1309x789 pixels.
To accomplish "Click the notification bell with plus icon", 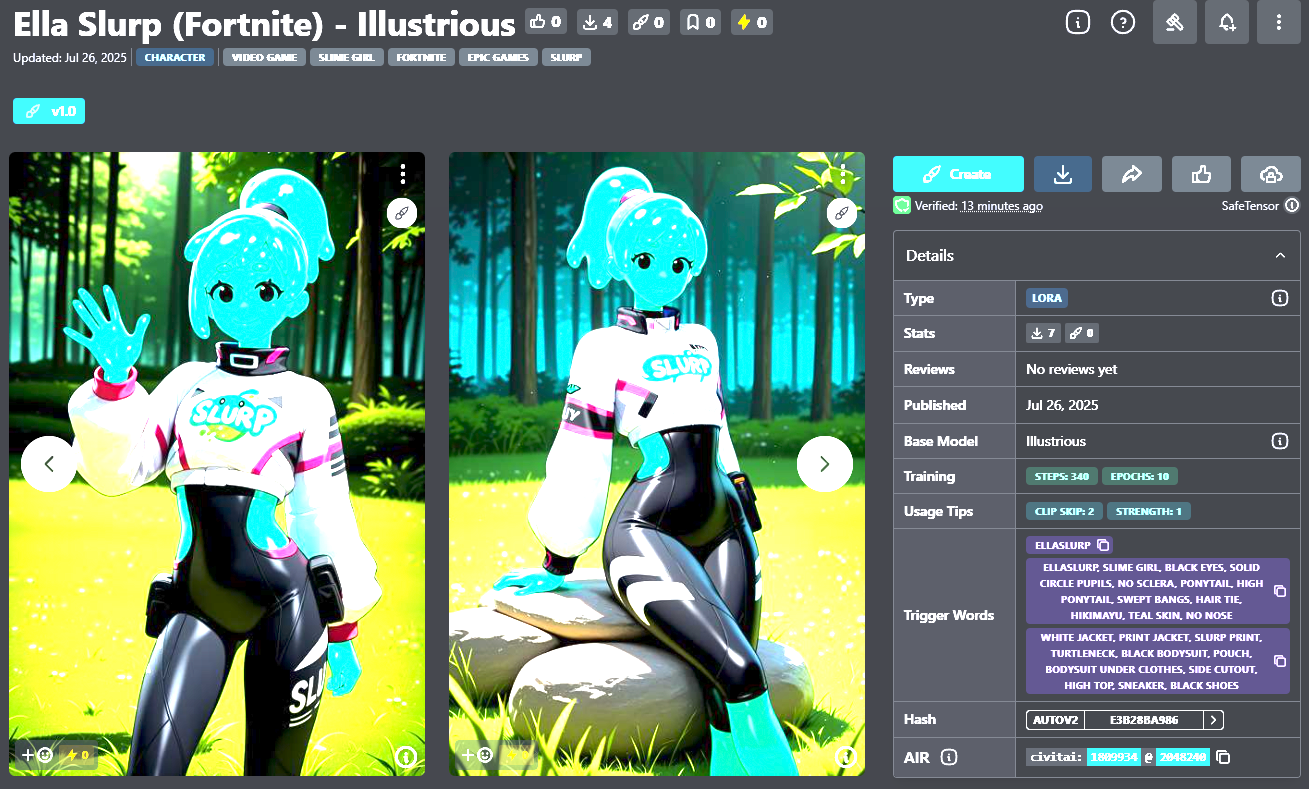I will click(1226, 22).
